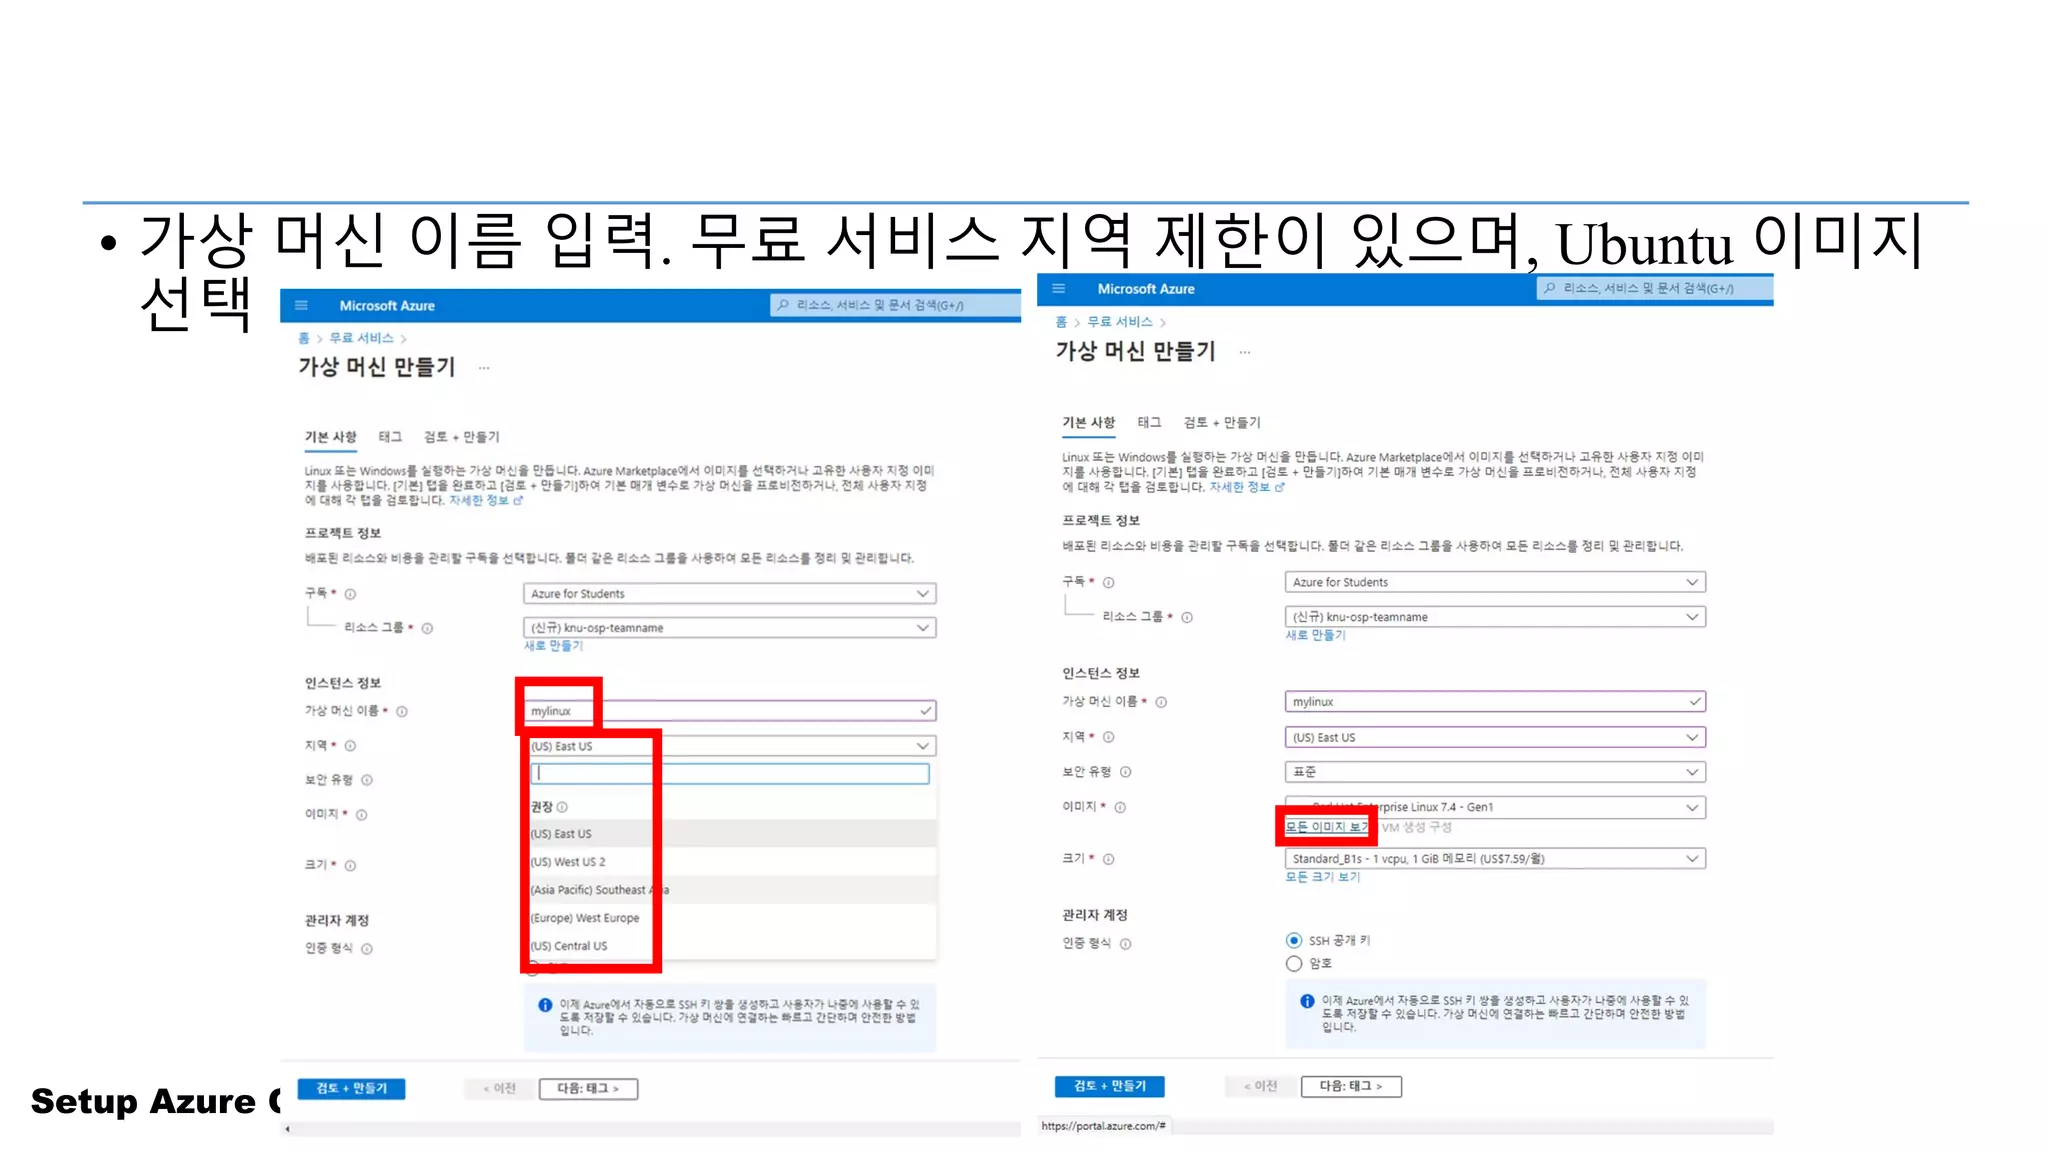Click info icon beside 권장 heading
The height and width of the screenshot is (1152, 2048).
click(562, 807)
